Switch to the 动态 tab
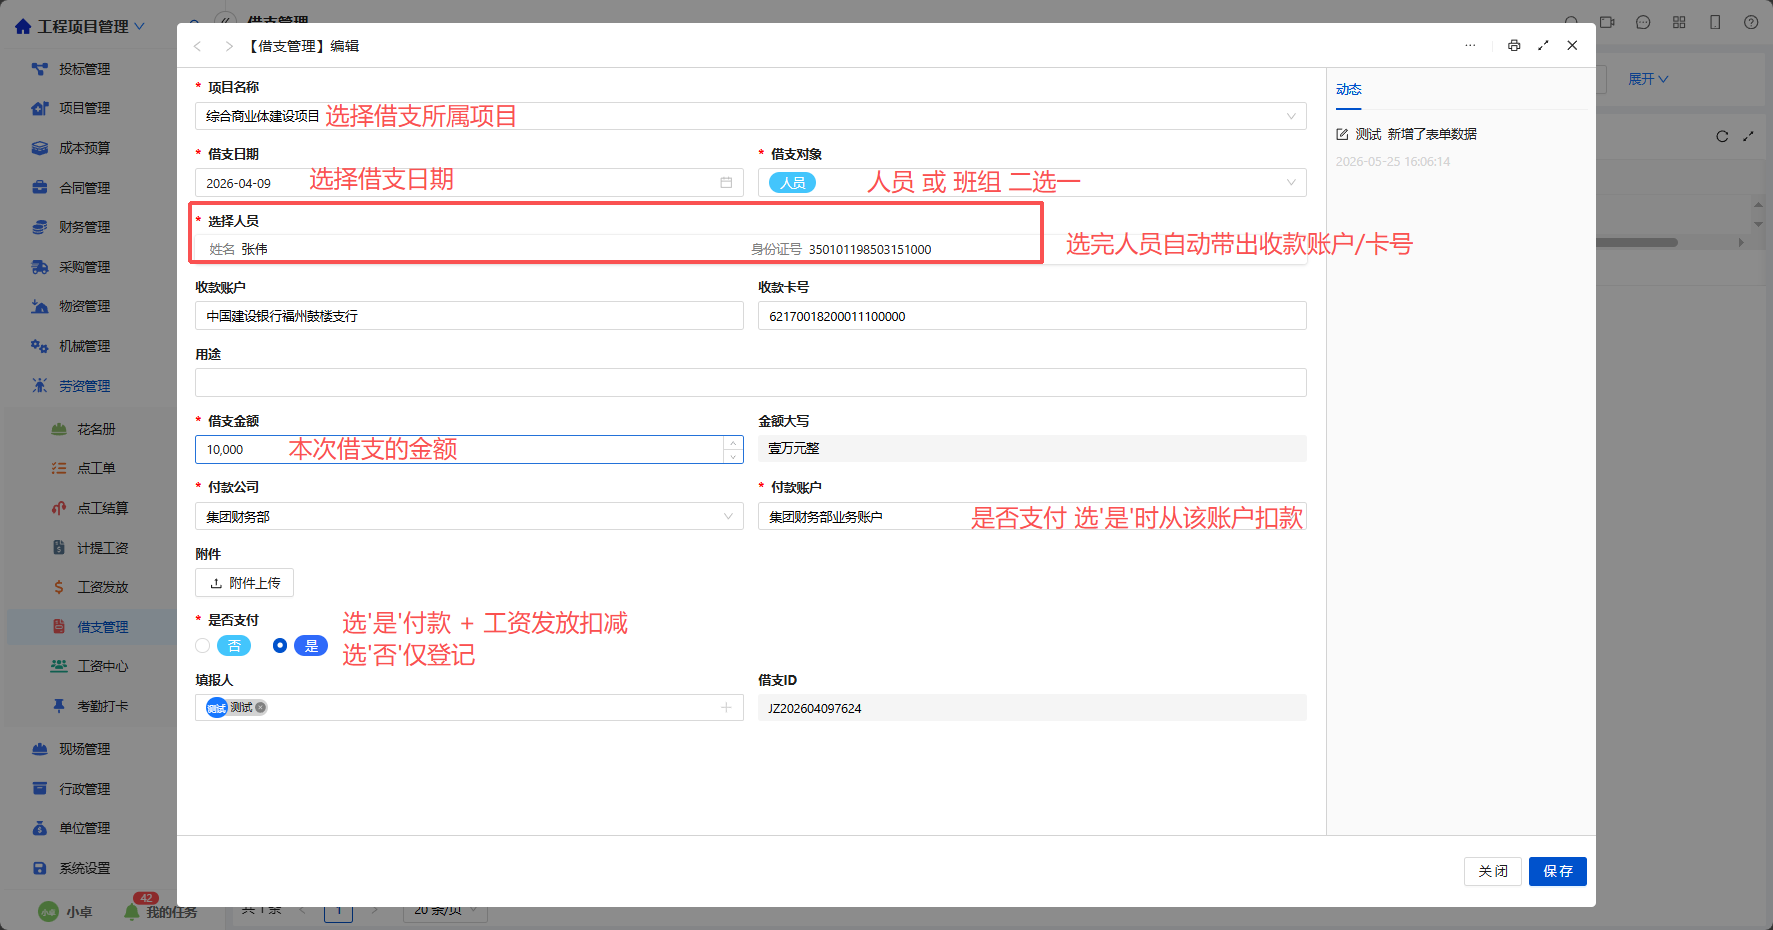The height and width of the screenshot is (930, 1773). click(x=1349, y=89)
